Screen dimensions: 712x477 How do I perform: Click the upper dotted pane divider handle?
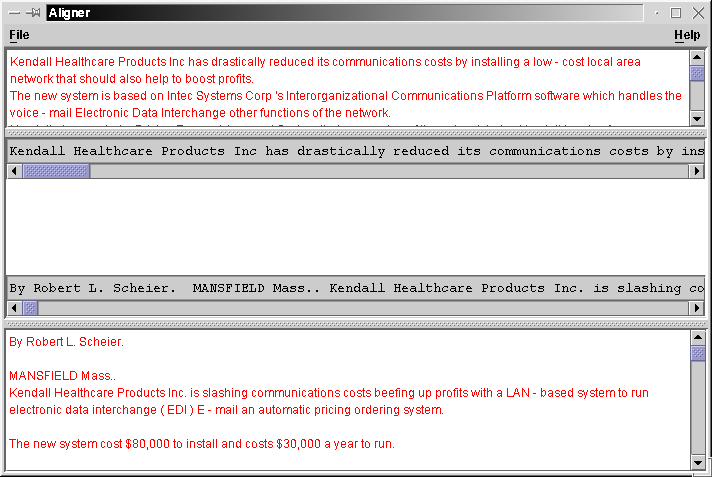356,133
